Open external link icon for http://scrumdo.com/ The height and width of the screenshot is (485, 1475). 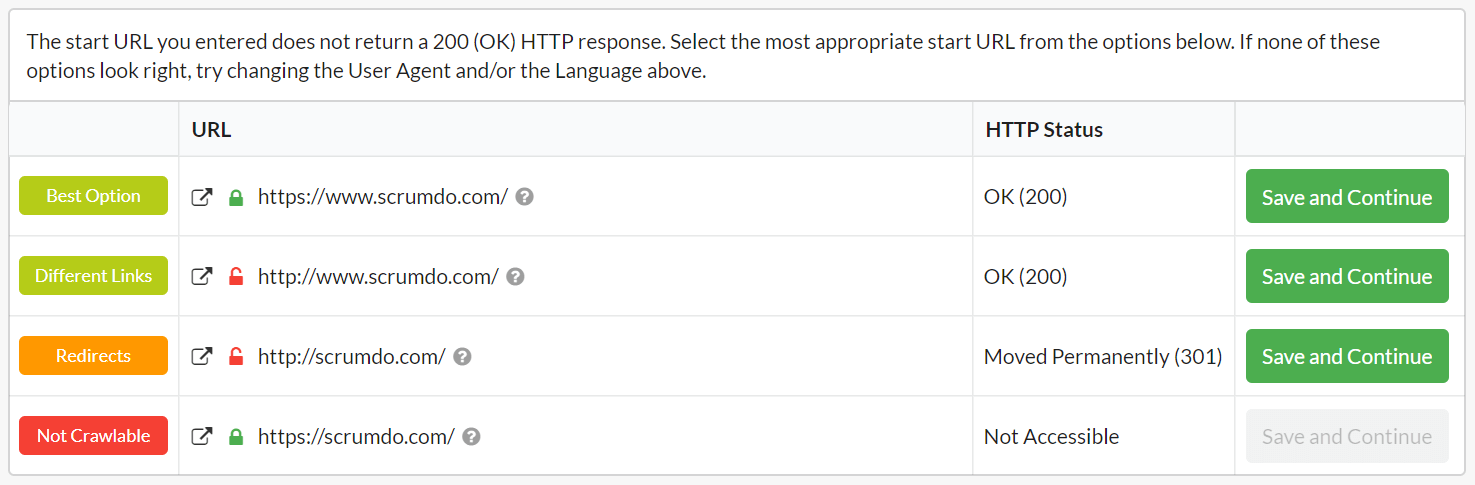pyautogui.click(x=202, y=357)
